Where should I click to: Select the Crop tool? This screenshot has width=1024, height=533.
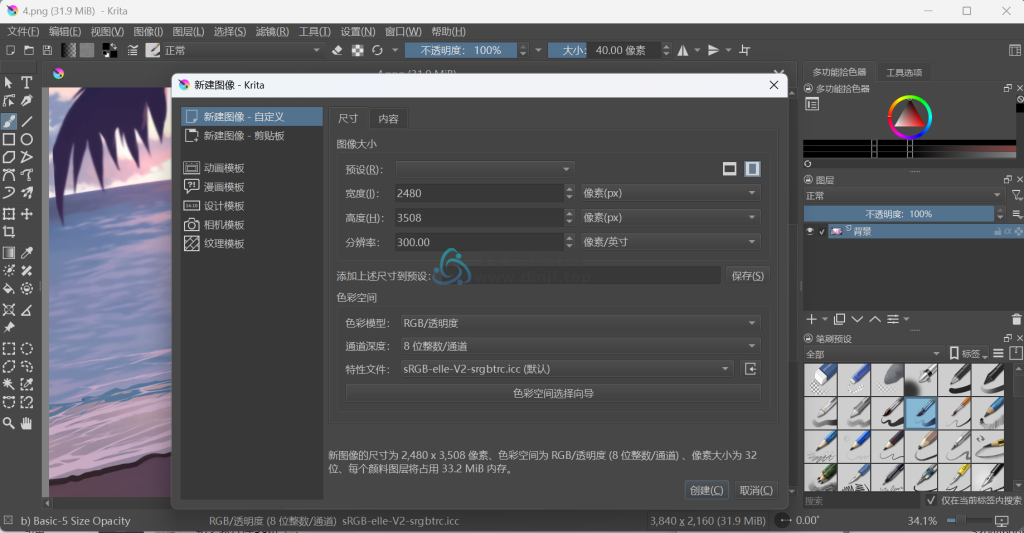click(9, 232)
